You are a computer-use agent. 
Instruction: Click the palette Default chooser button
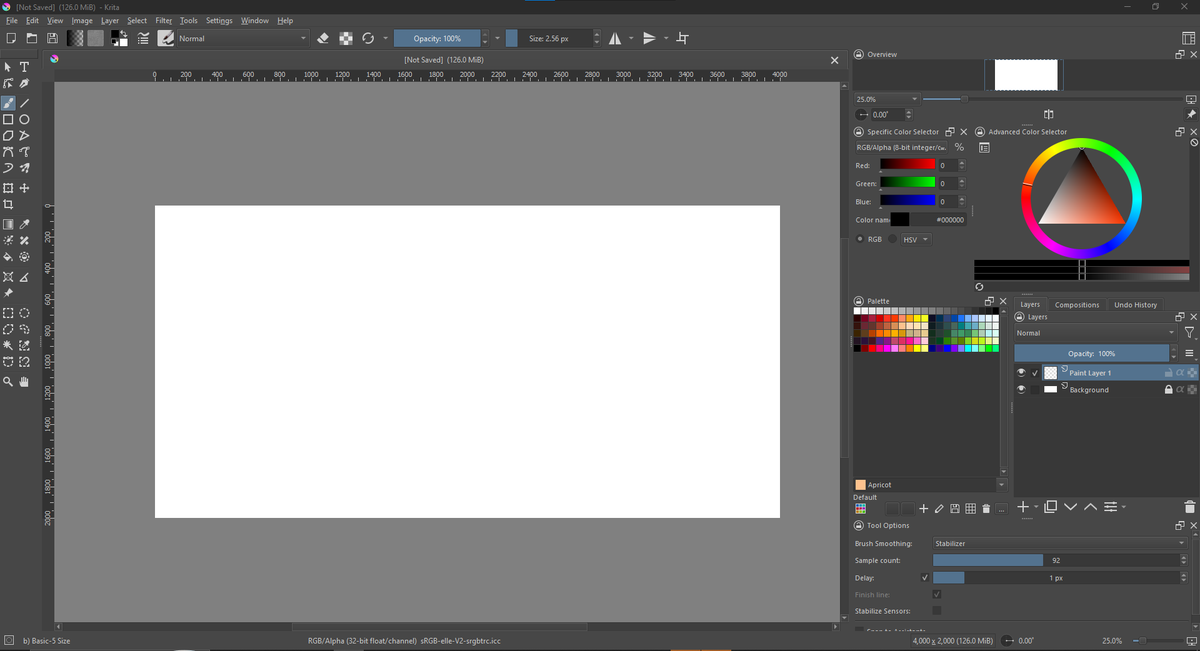(x=861, y=509)
